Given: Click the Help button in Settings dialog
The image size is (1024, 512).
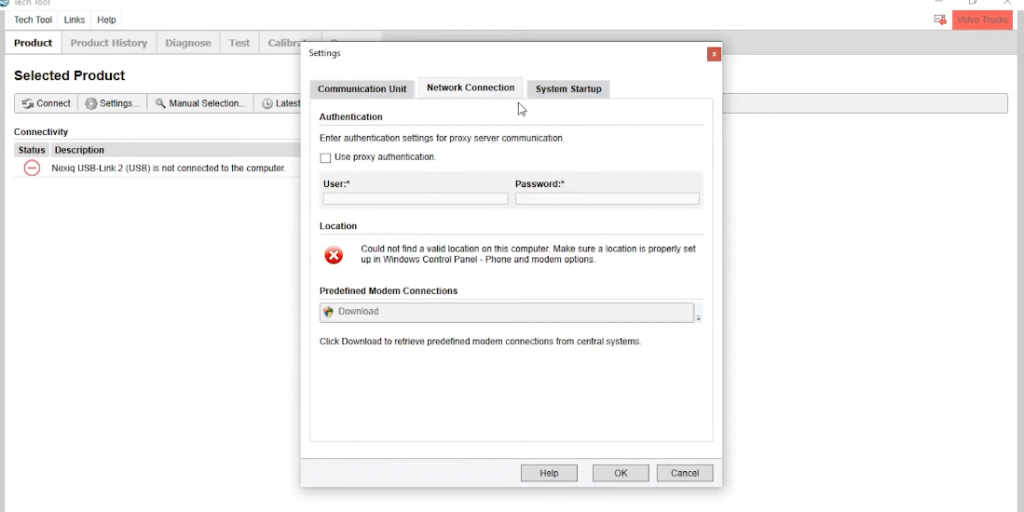Looking at the screenshot, I should [549, 473].
